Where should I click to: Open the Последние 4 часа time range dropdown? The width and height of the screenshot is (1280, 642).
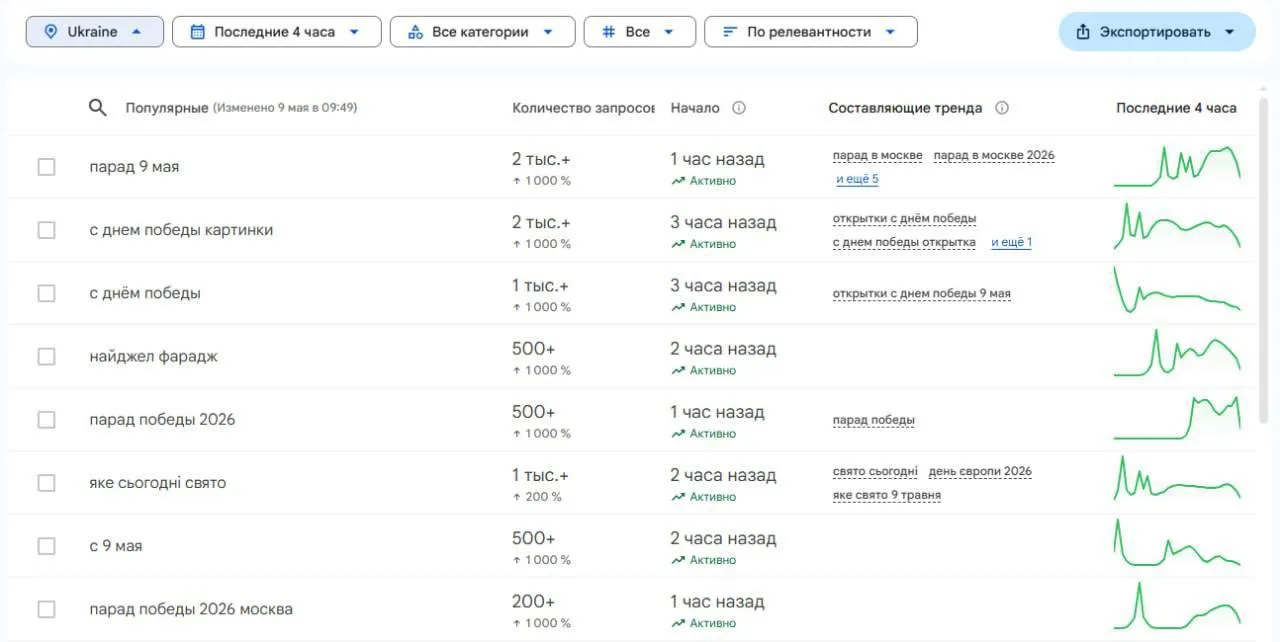tap(276, 32)
